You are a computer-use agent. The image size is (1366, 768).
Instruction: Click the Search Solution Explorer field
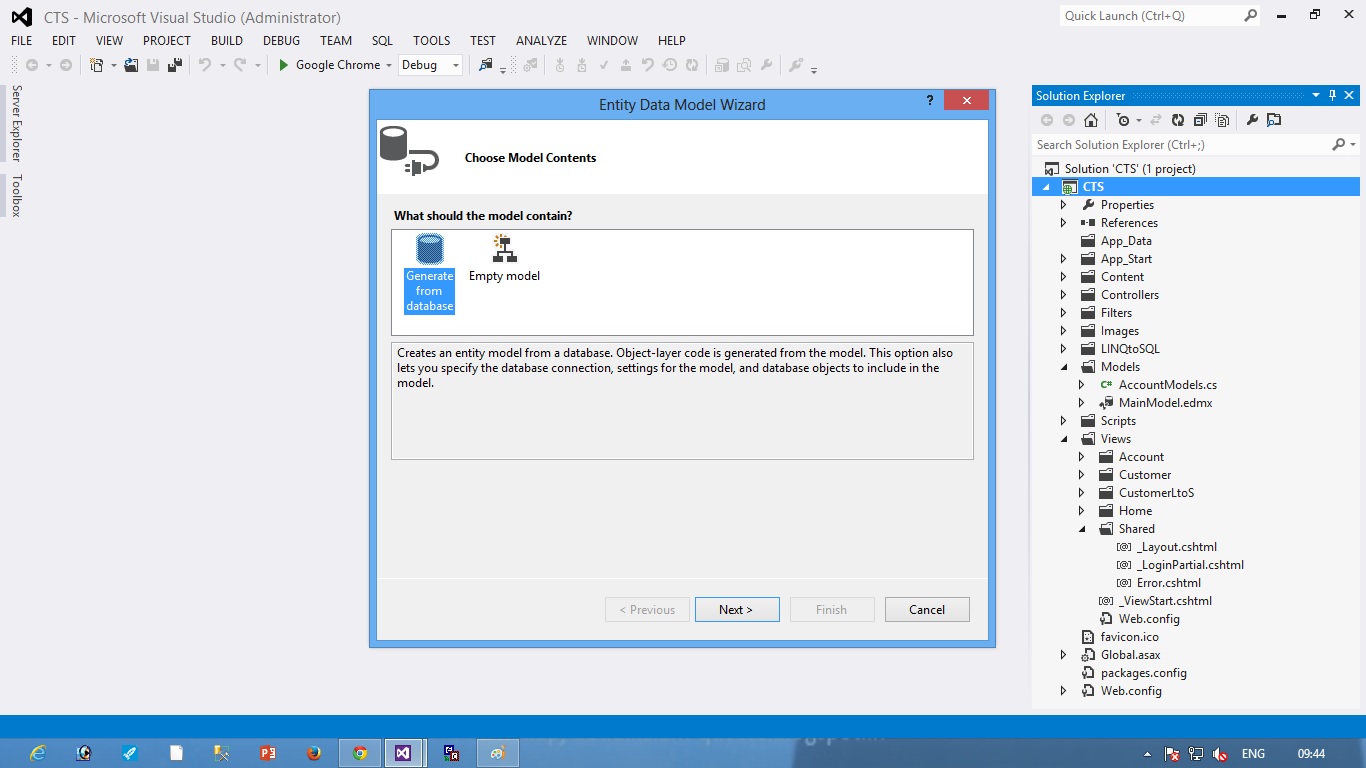click(x=1183, y=145)
